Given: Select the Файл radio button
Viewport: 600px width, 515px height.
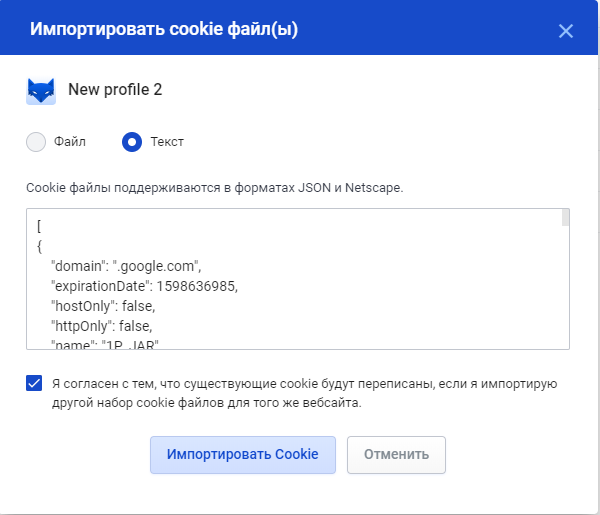Looking at the screenshot, I should click(36, 142).
